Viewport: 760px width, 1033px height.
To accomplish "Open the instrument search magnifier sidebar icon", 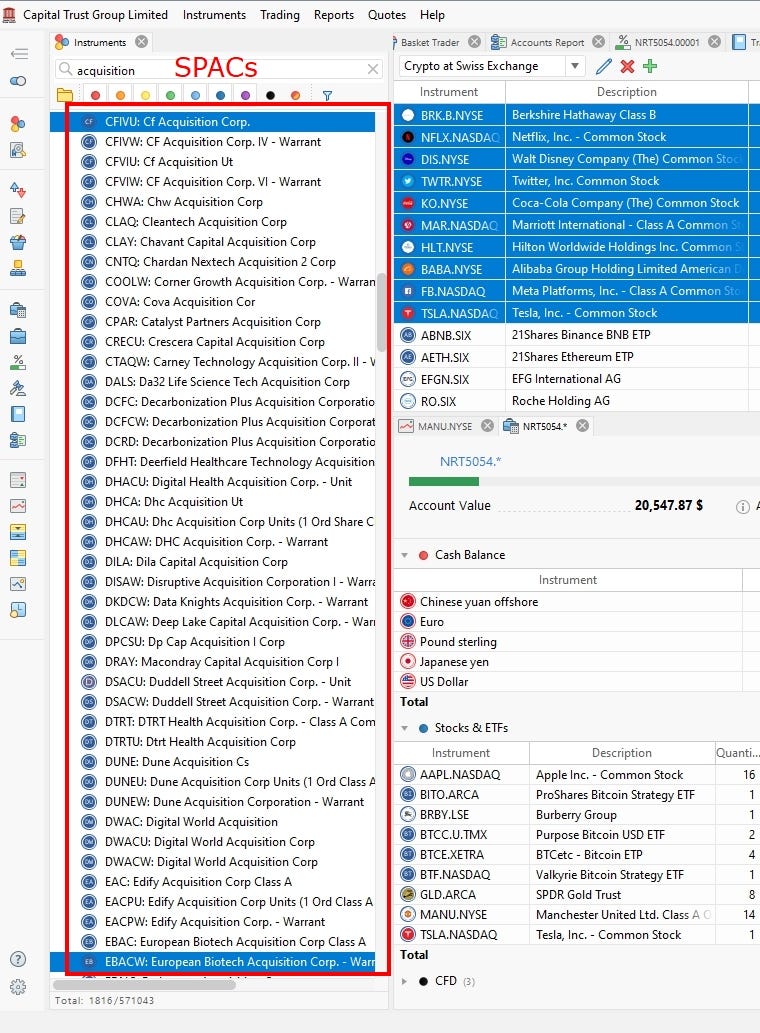I will point(18,150).
